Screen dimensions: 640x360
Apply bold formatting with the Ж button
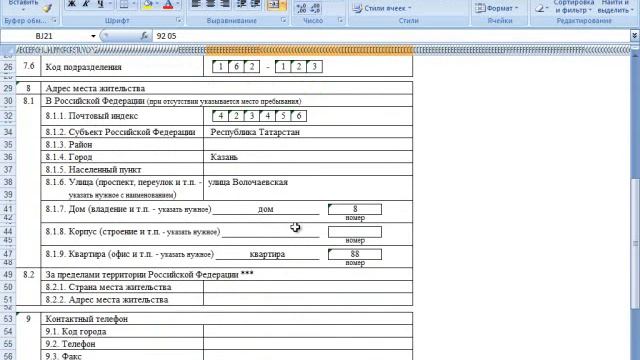coord(72,4)
